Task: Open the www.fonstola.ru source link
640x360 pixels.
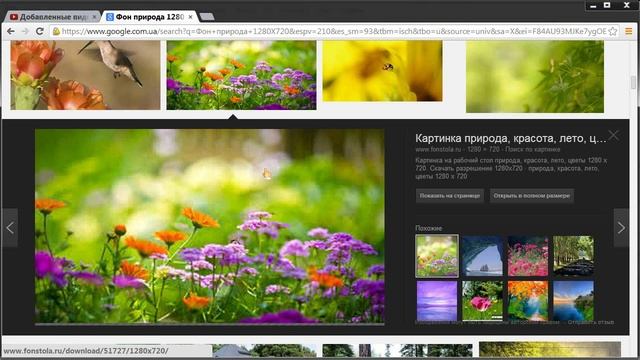Action: tap(438, 149)
